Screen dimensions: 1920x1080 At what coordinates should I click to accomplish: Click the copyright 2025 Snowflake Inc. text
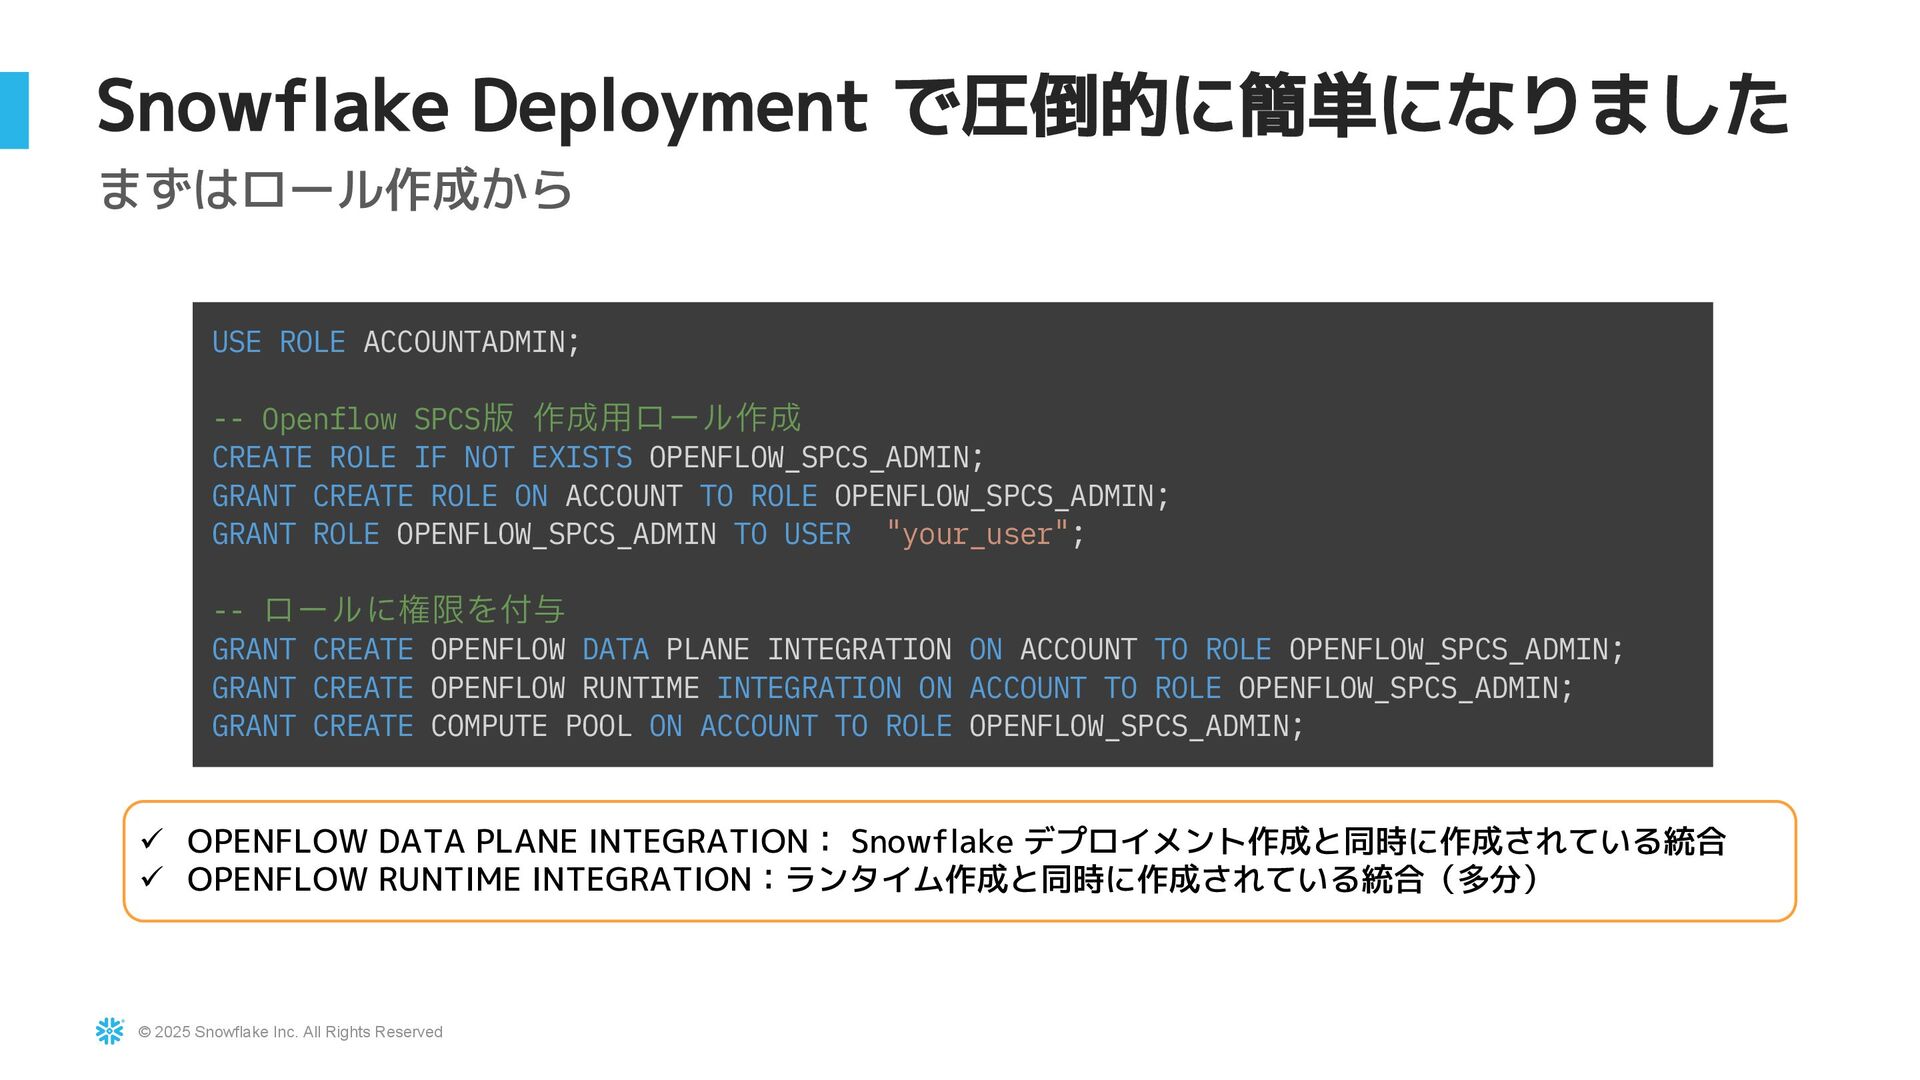(290, 1032)
